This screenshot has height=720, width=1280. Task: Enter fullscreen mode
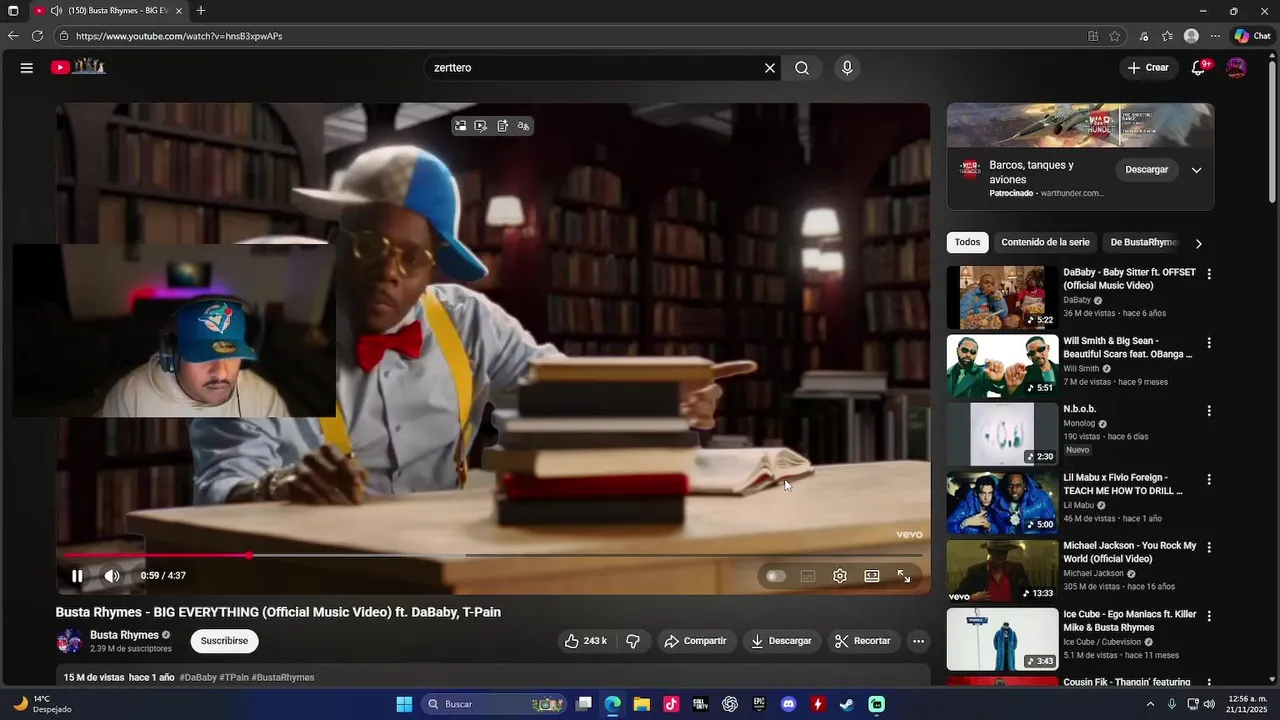tap(904, 576)
